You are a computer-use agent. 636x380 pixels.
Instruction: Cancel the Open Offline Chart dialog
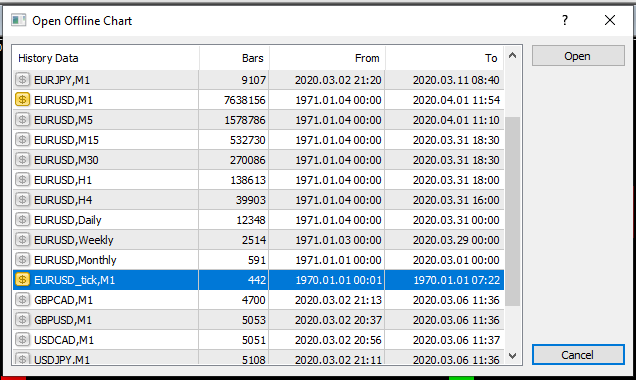tap(578, 355)
